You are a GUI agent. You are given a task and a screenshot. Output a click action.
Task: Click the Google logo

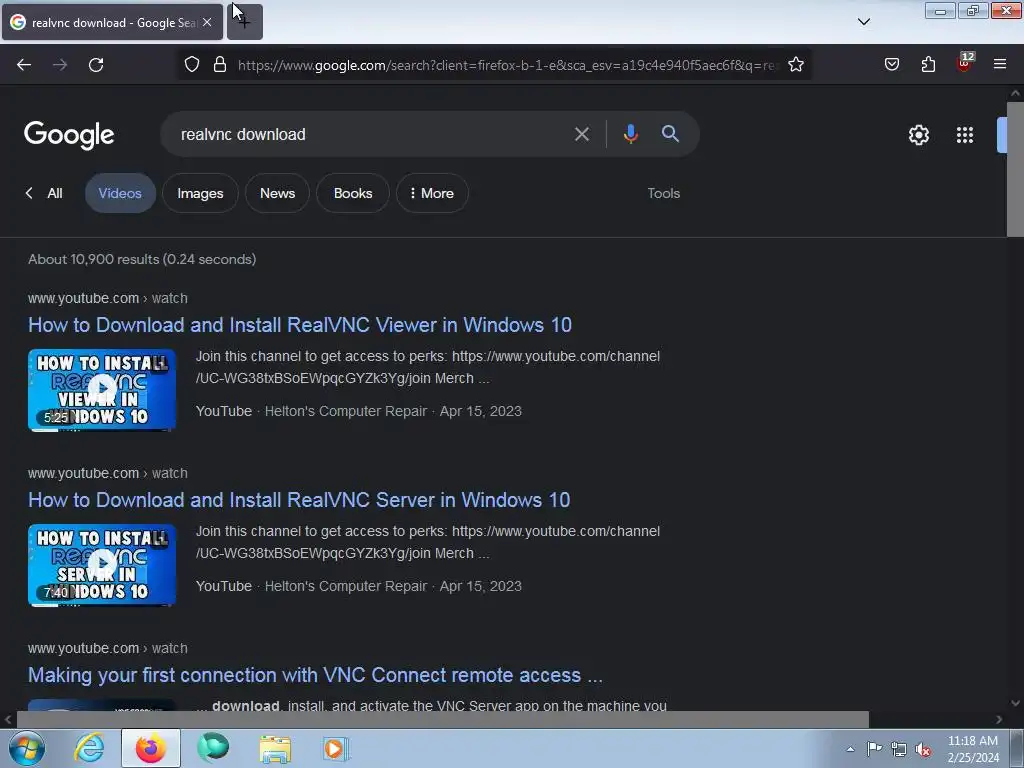coord(69,136)
